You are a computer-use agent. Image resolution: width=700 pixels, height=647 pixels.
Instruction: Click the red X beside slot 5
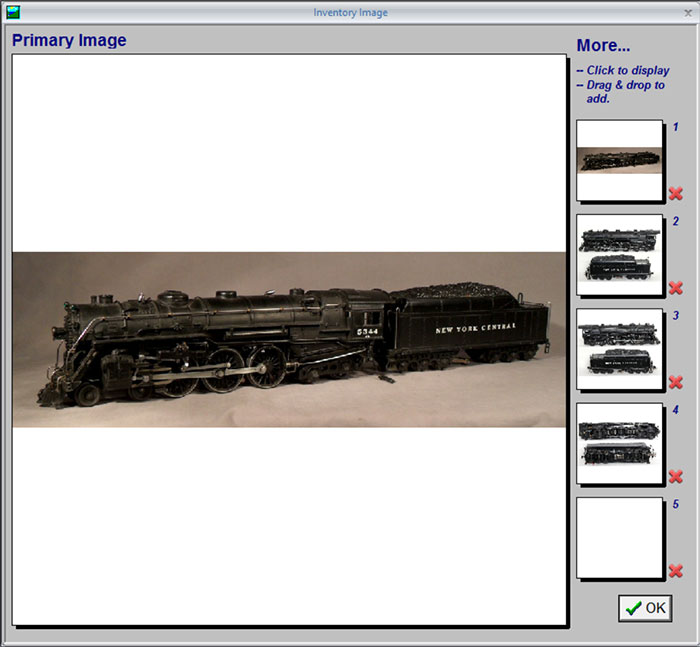[x=675, y=571]
